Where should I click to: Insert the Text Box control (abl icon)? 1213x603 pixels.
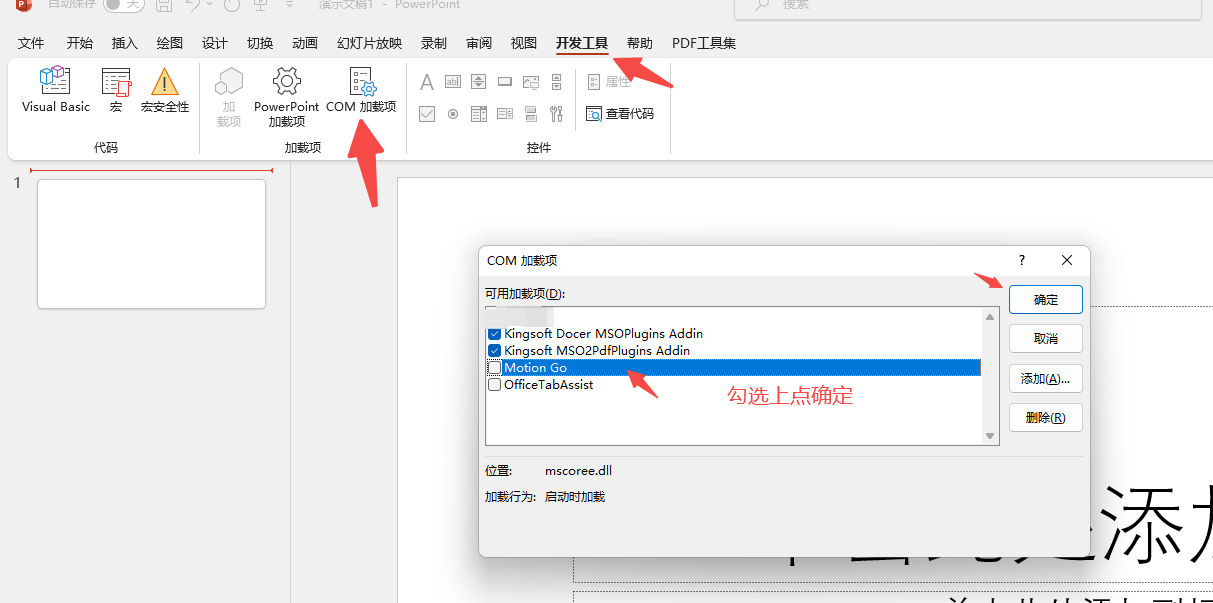click(453, 82)
